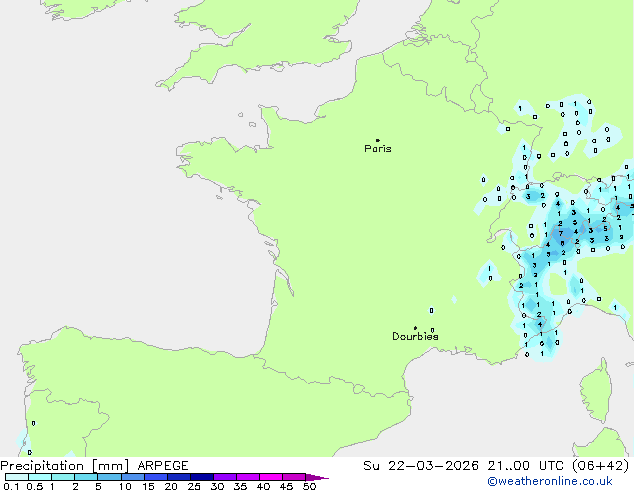Click the Paris city marker dot
Viewport: 634px width, 490px height.
point(377,141)
